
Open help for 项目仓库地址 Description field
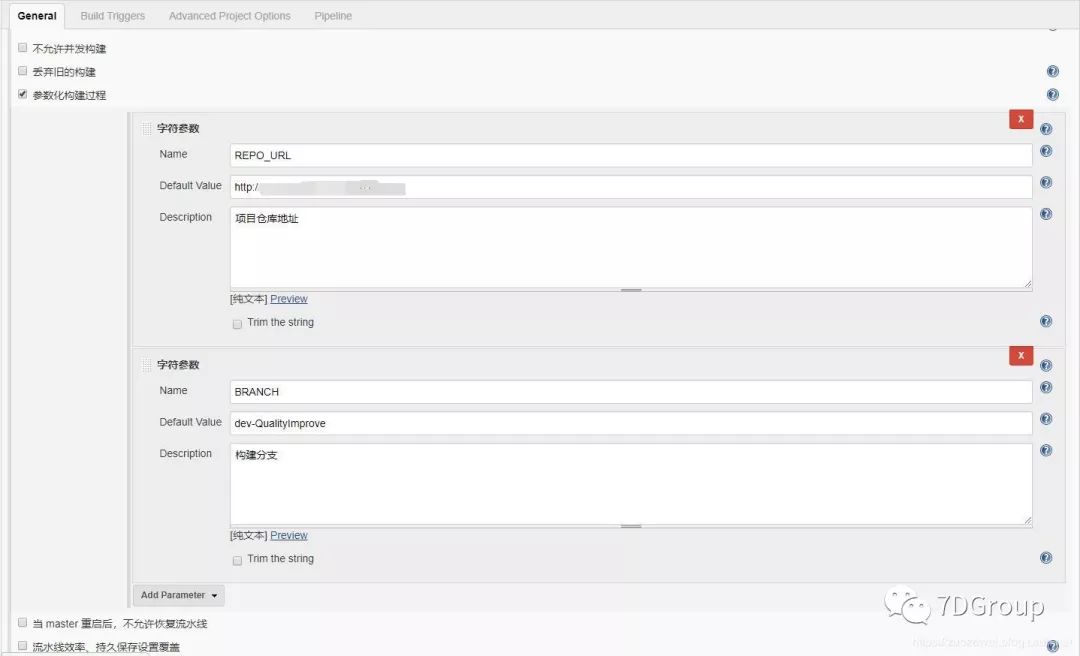coord(1046,214)
